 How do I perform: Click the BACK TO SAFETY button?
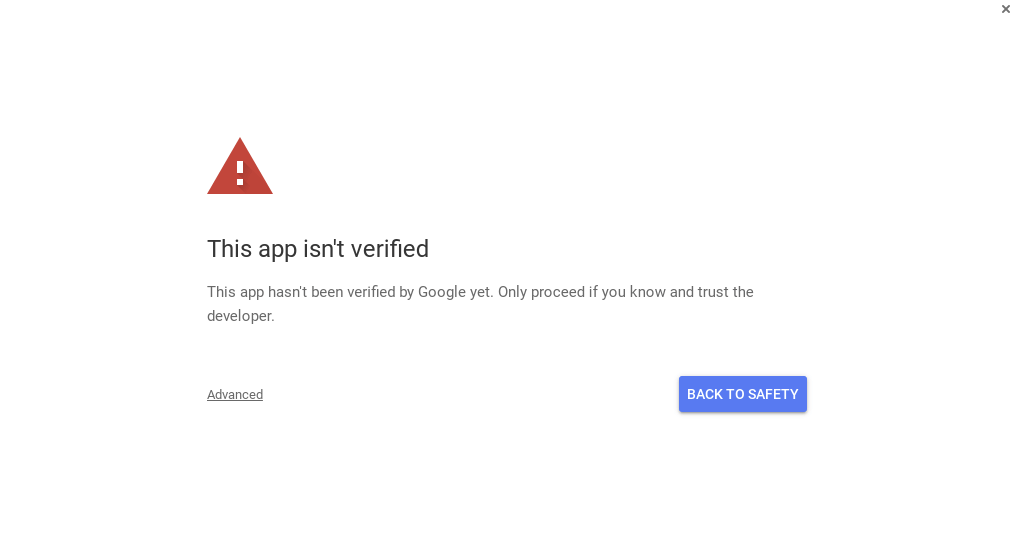tap(743, 394)
